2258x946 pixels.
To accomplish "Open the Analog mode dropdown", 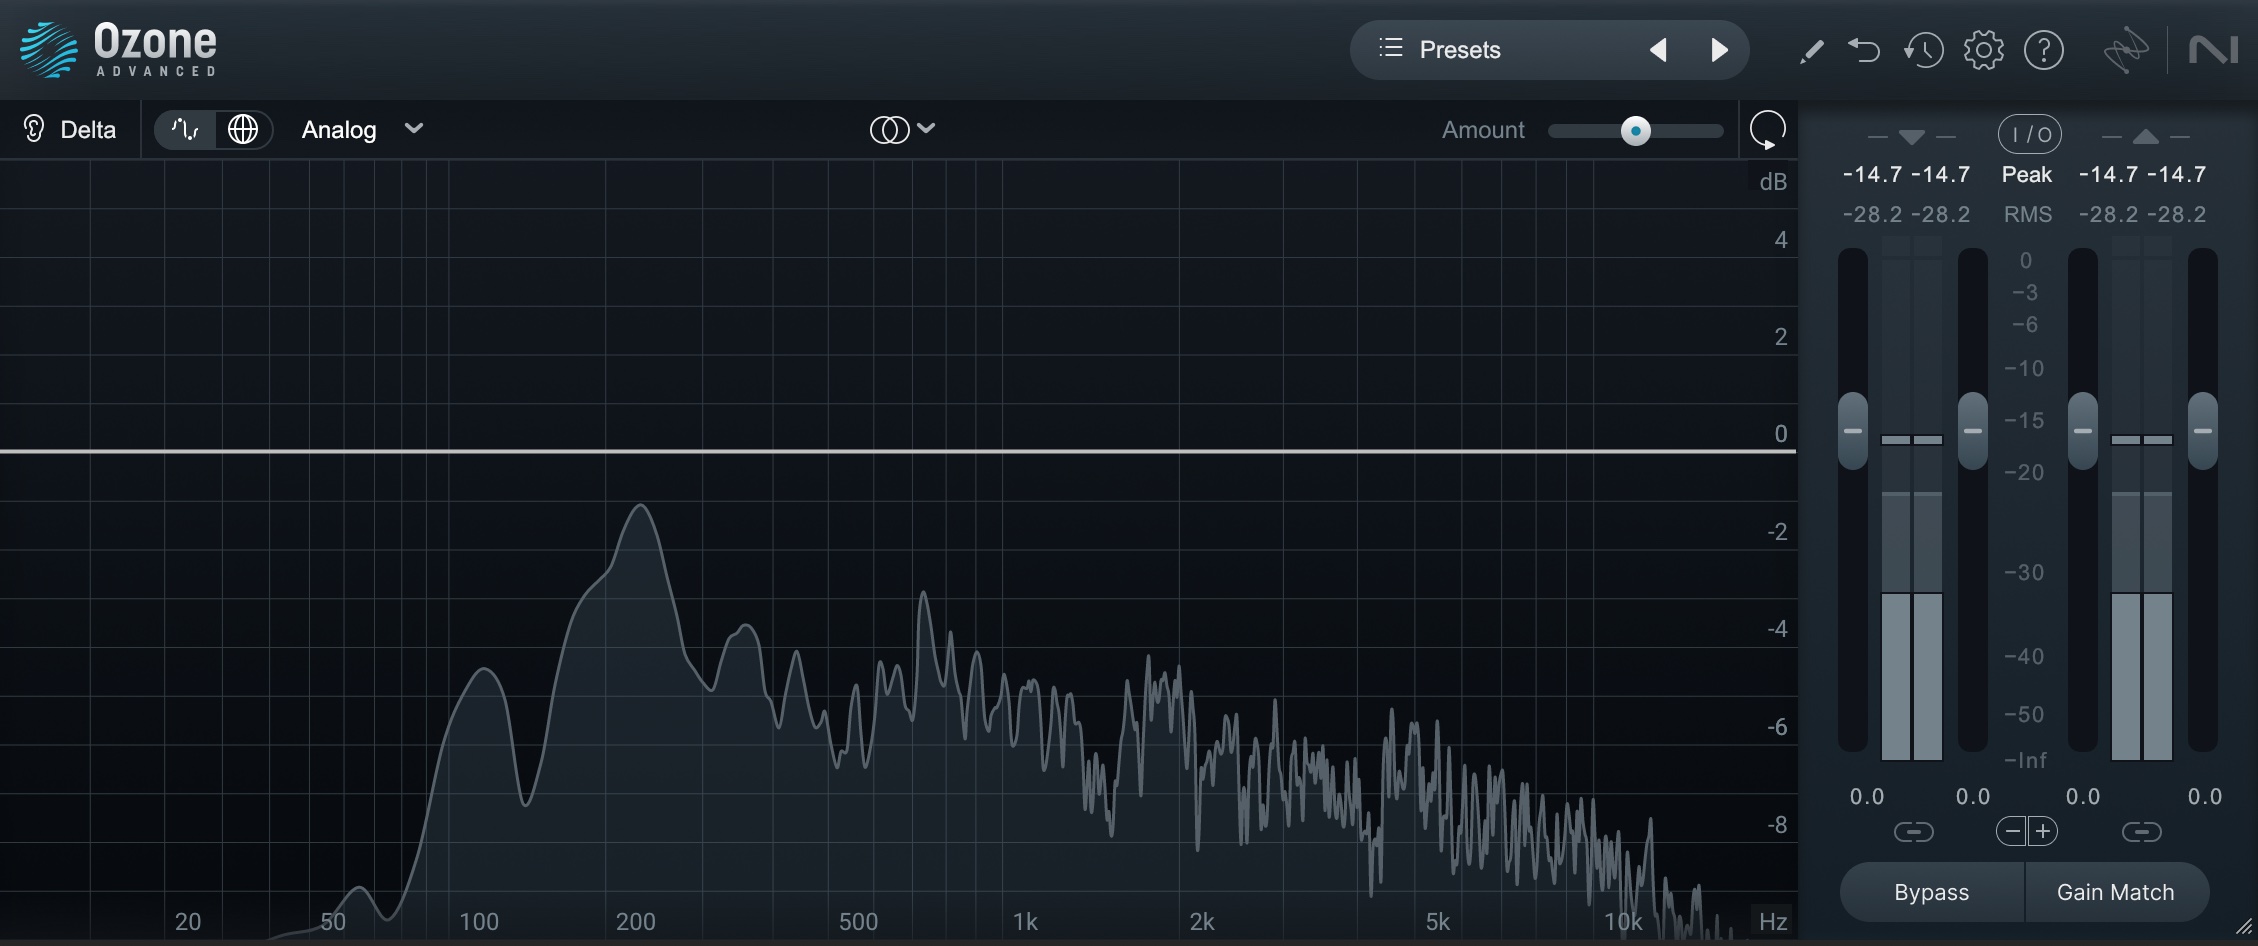I will click(x=362, y=129).
